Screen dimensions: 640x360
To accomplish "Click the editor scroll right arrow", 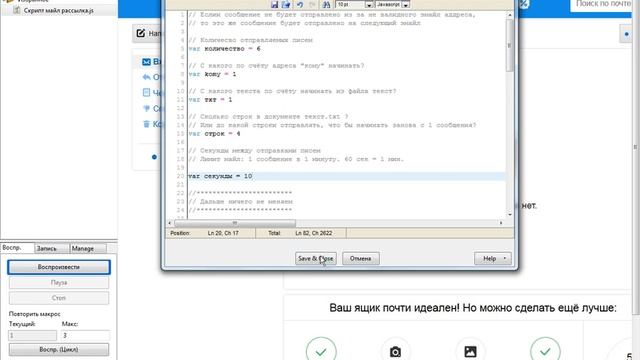I will pos(501,223).
